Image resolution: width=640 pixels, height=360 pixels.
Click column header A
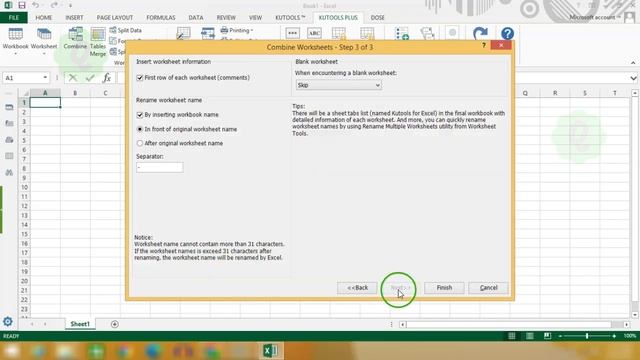45,93
